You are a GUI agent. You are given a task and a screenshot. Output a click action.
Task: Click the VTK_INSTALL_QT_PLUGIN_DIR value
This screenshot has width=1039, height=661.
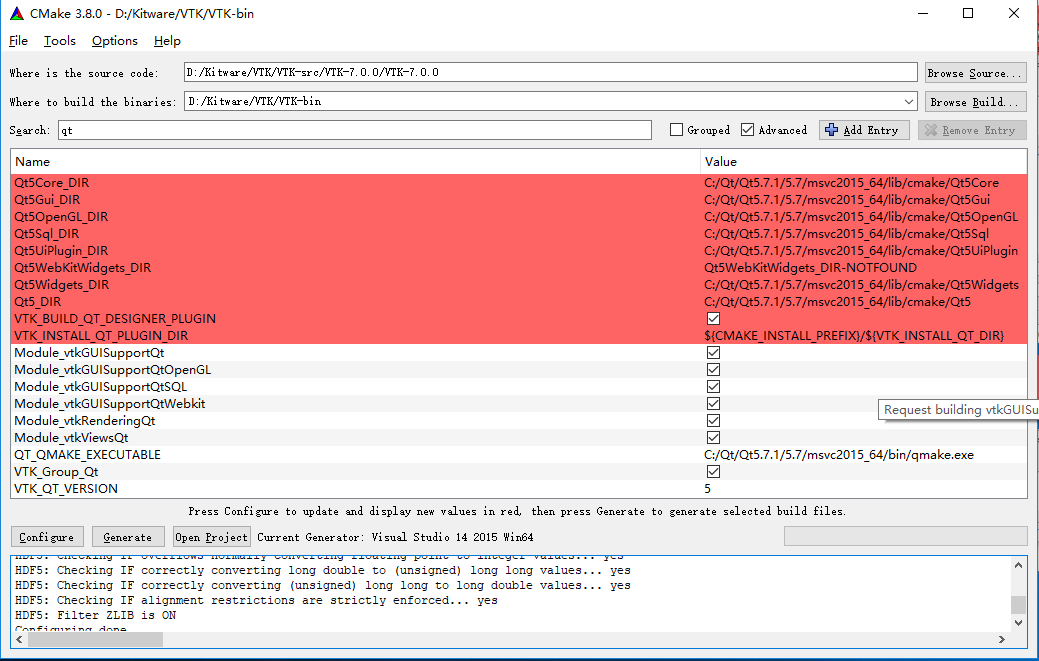pyautogui.click(x=854, y=336)
